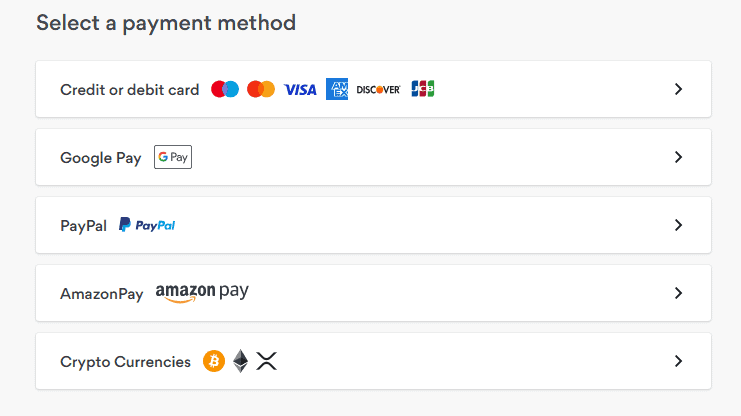Click the JCB card logo

(423, 89)
